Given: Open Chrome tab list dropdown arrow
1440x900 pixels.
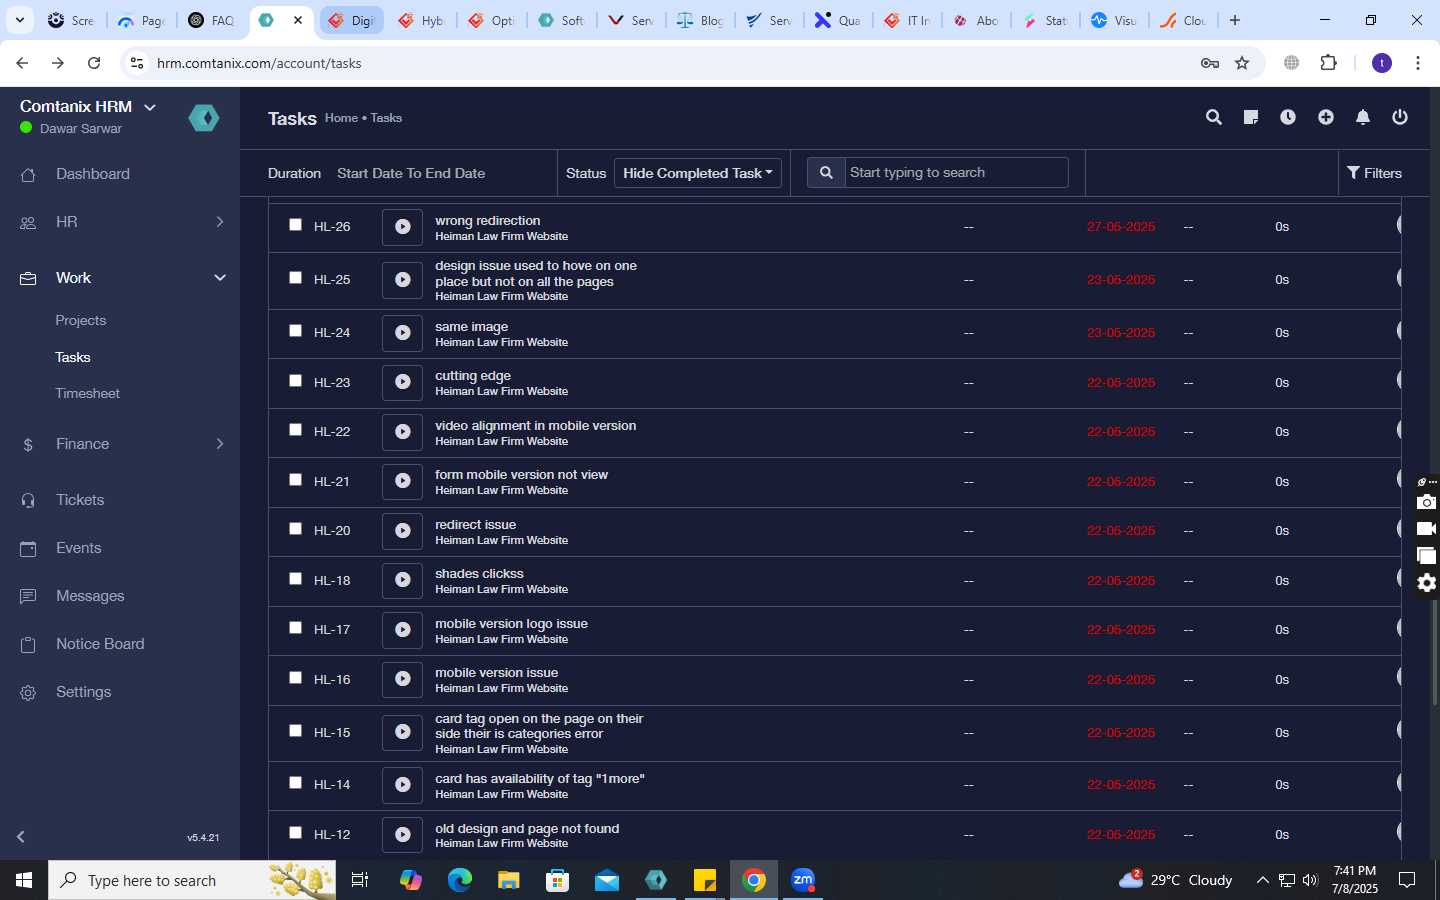Looking at the screenshot, I should coord(20,20).
